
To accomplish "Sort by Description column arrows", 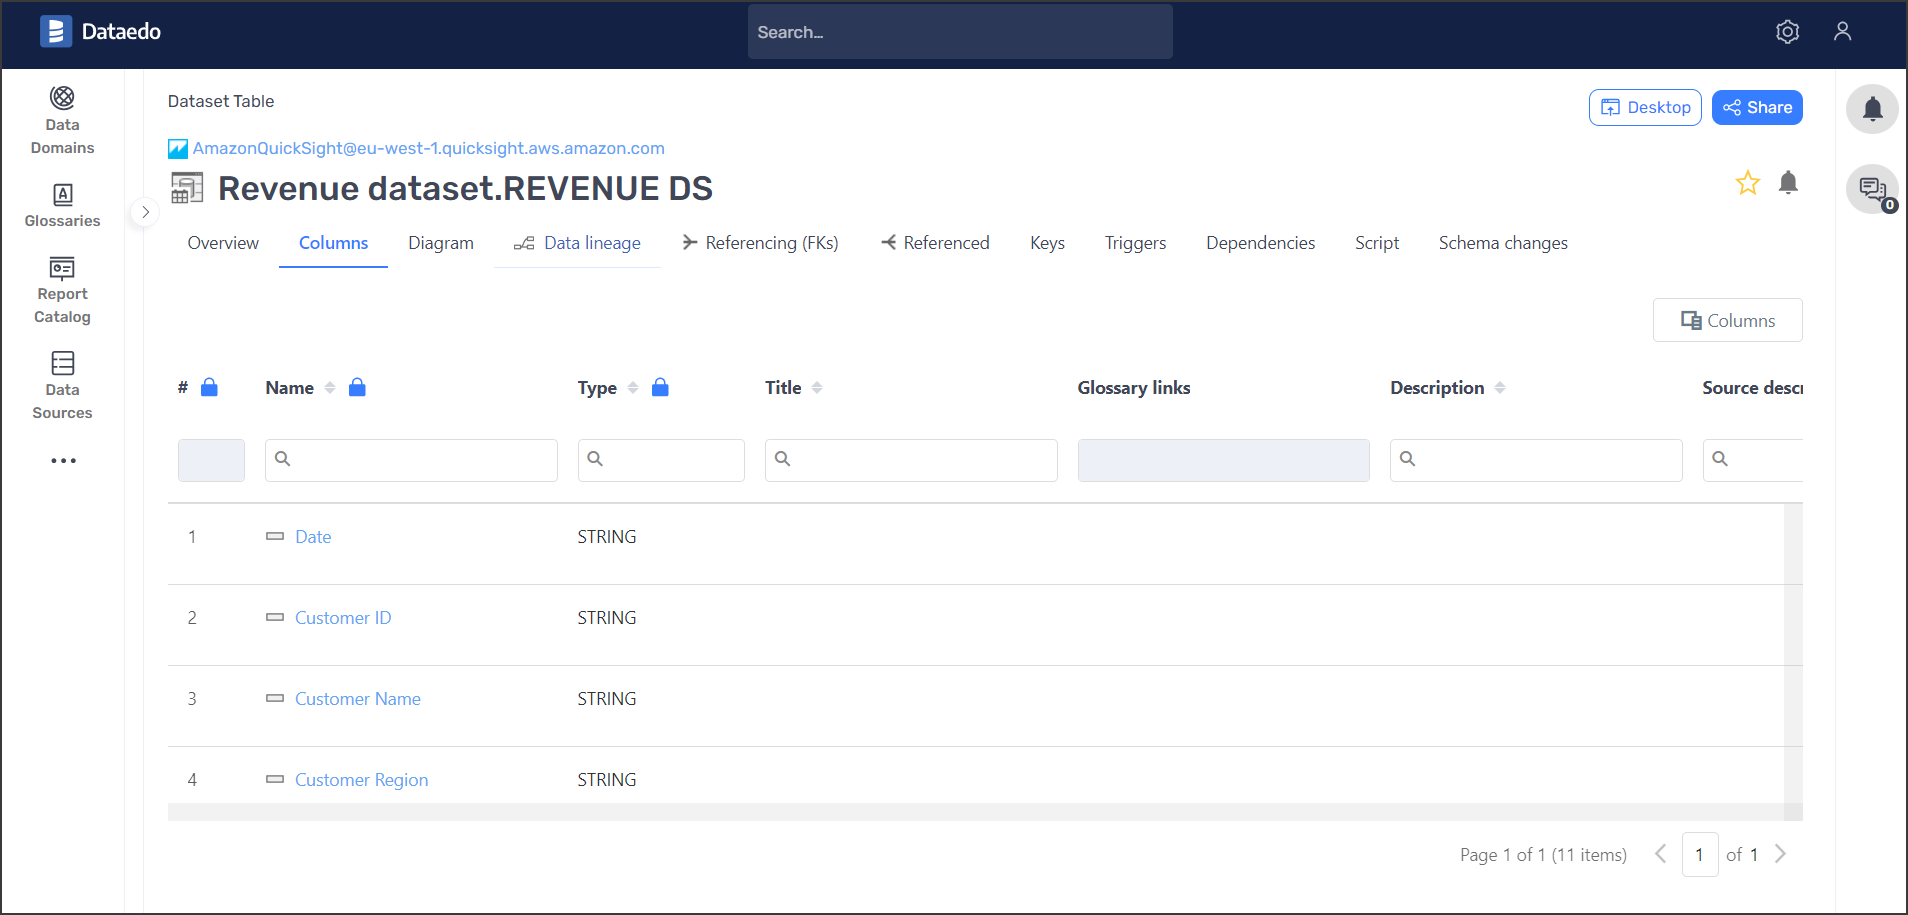I will 1500,388.
